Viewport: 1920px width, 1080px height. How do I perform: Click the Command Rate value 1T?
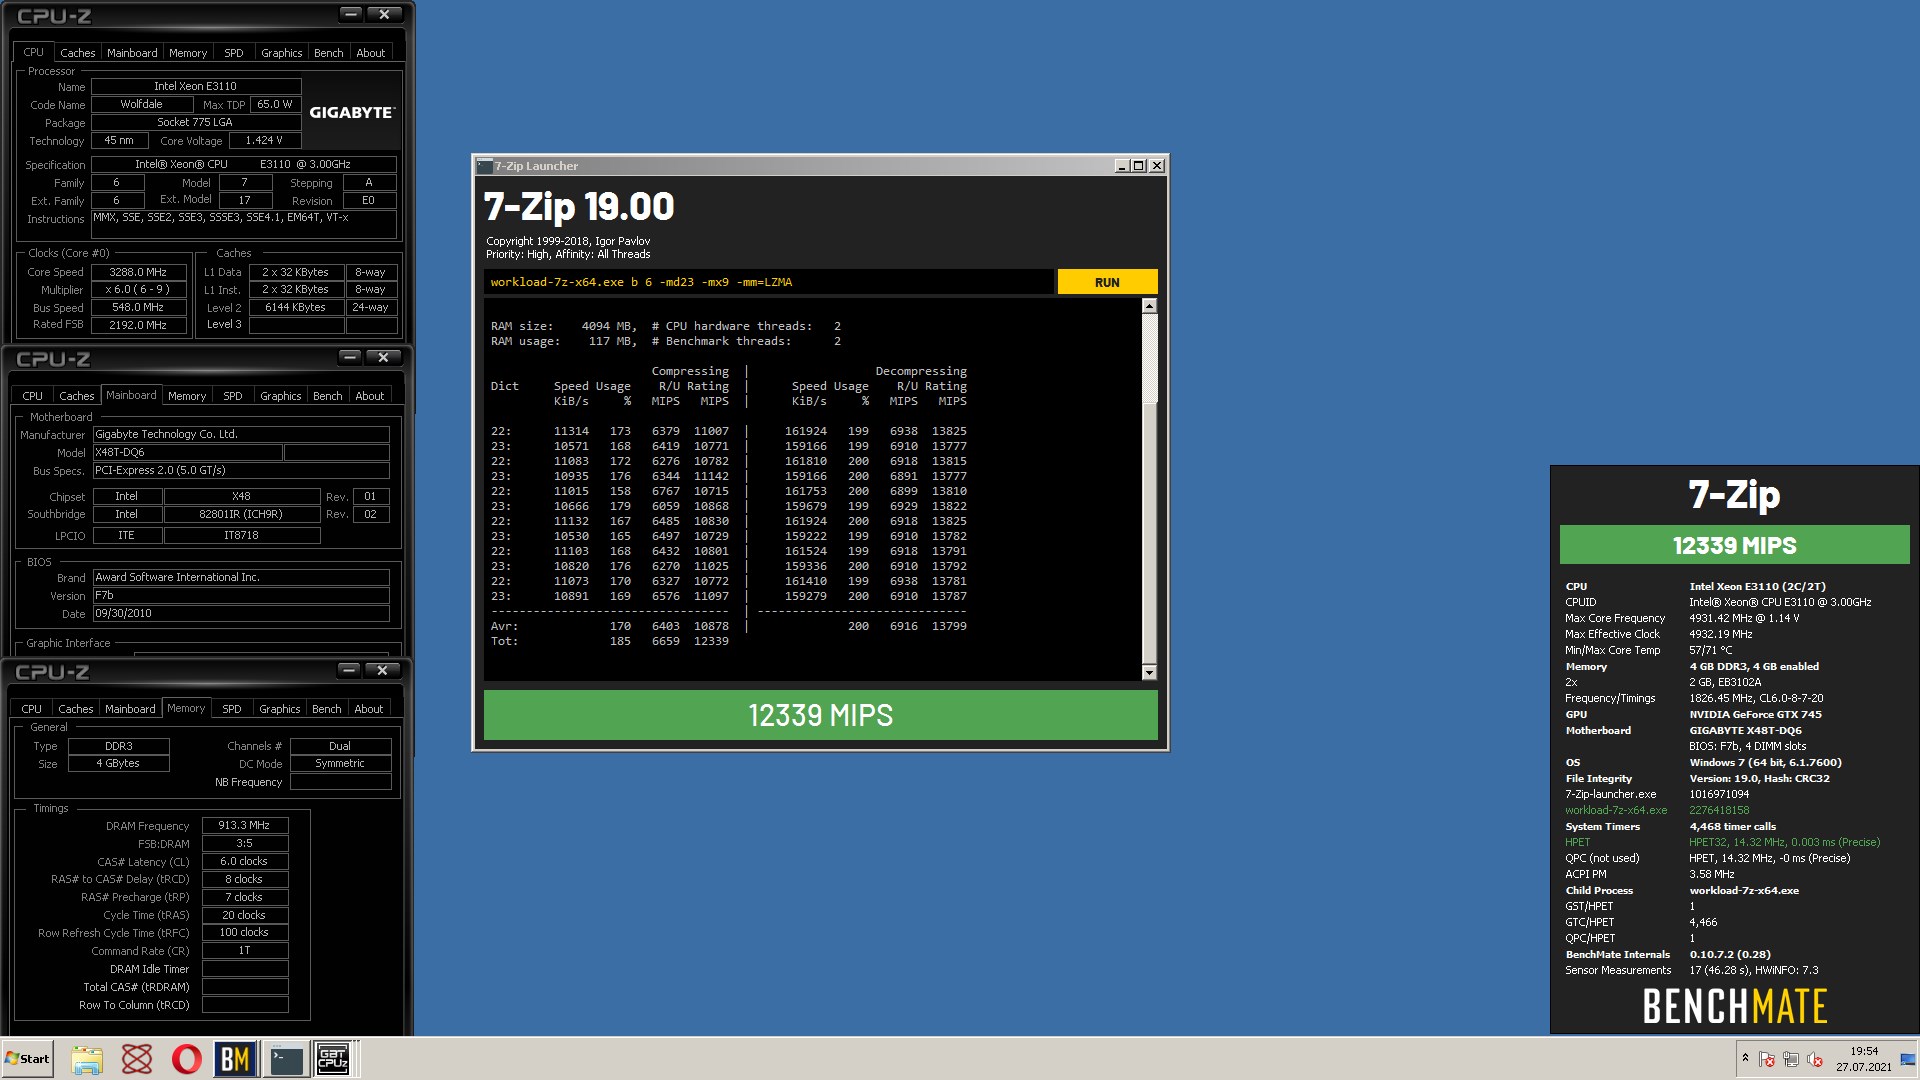point(245,951)
